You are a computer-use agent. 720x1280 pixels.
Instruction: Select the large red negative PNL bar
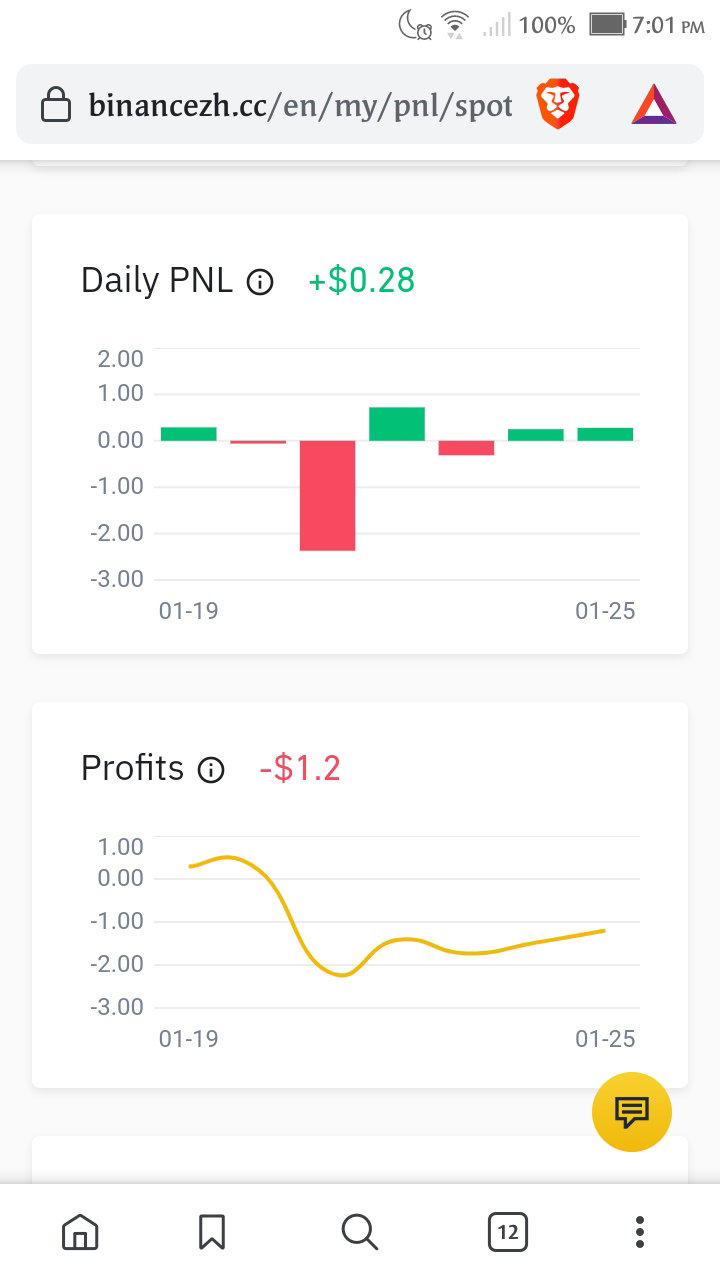click(x=328, y=495)
